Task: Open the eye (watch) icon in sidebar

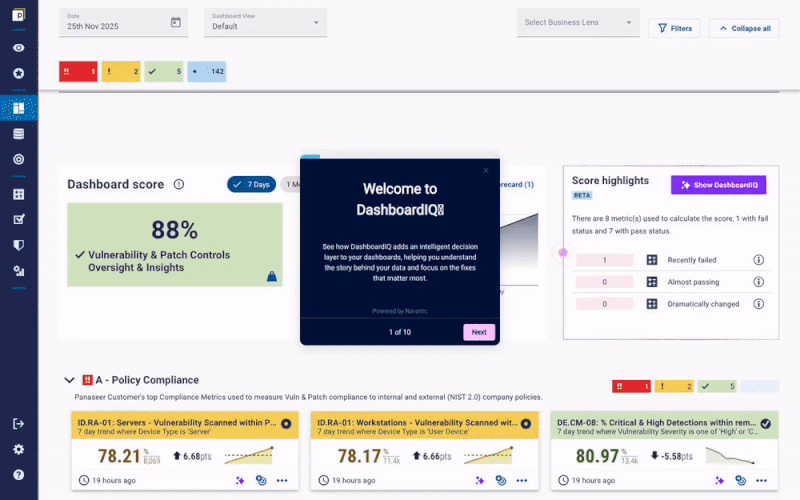Action: click(x=19, y=48)
